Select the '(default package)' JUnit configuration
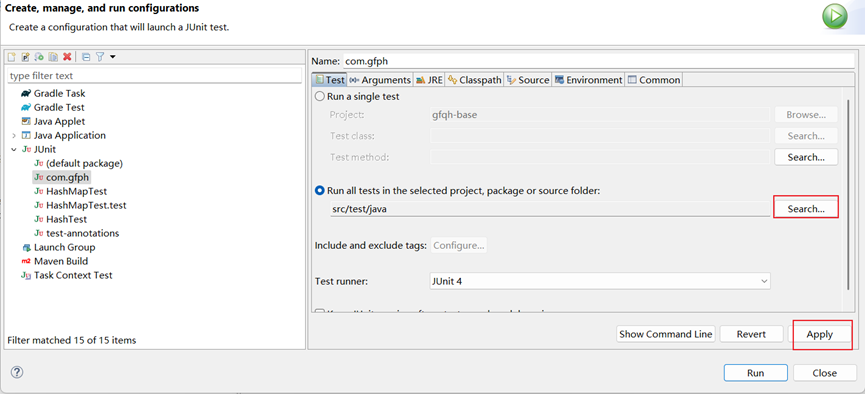This screenshot has height=394, width=865. [x=84, y=163]
